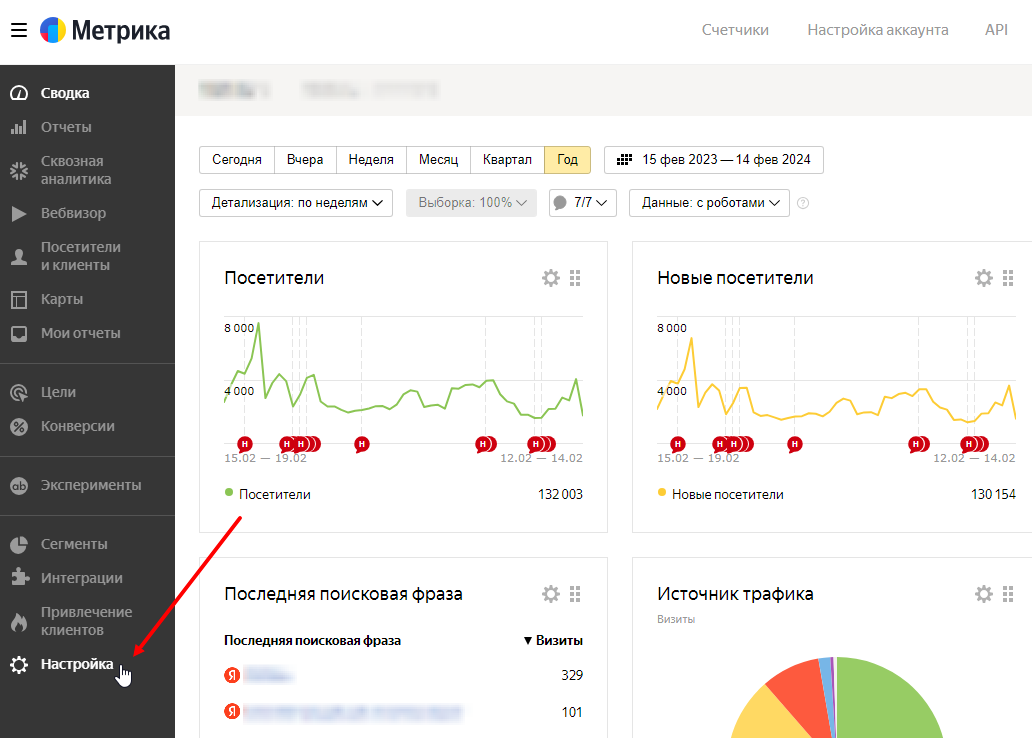Click the help question mark after Данные dropdown

[803, 203]
